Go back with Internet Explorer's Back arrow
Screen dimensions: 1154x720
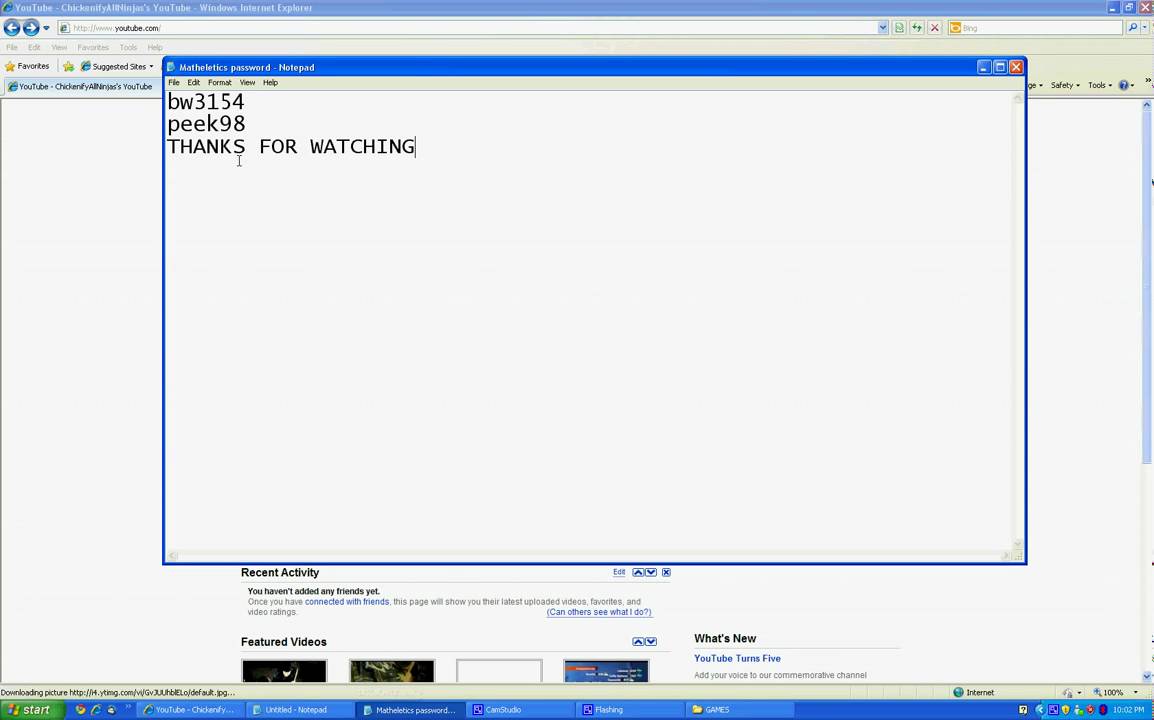click(x=12, y=28)
